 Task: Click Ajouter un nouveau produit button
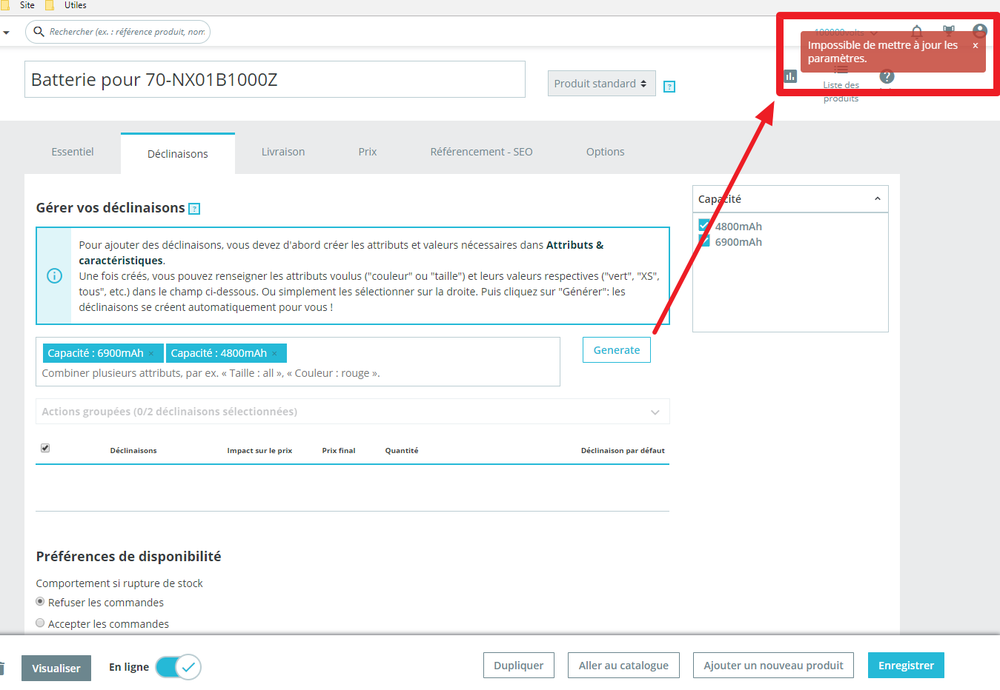pyautogui.click(x=774, y=666)
